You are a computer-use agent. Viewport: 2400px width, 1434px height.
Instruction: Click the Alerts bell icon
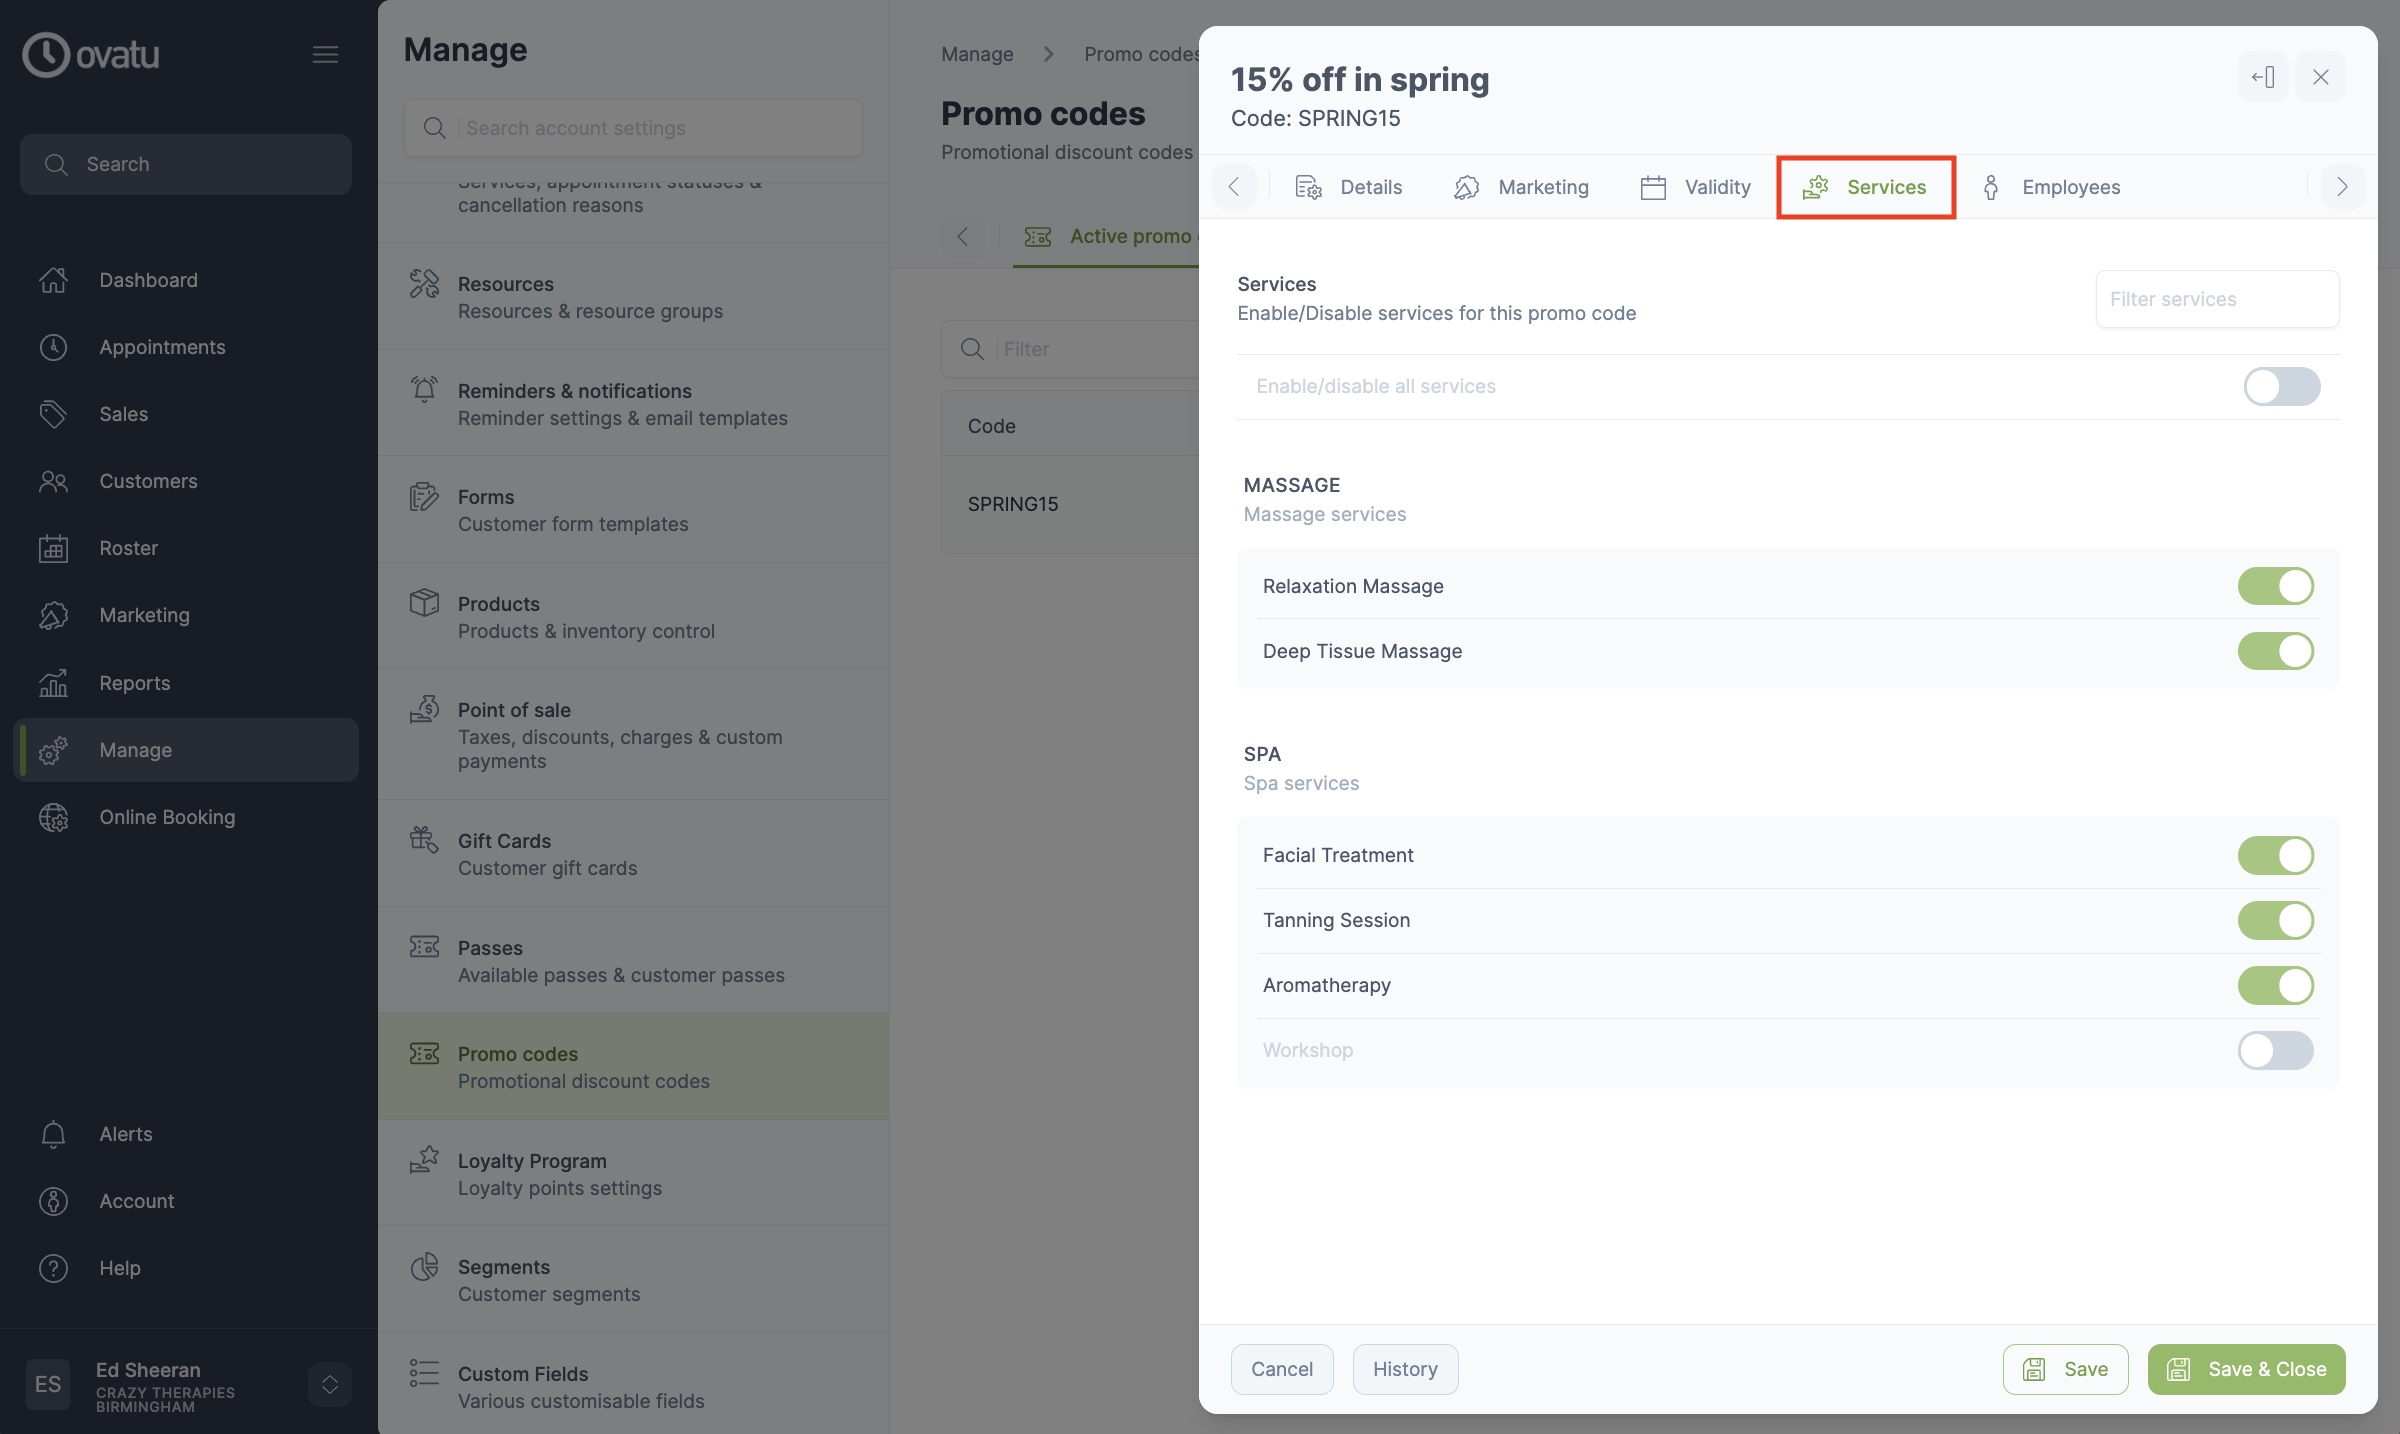[54, 1134]
